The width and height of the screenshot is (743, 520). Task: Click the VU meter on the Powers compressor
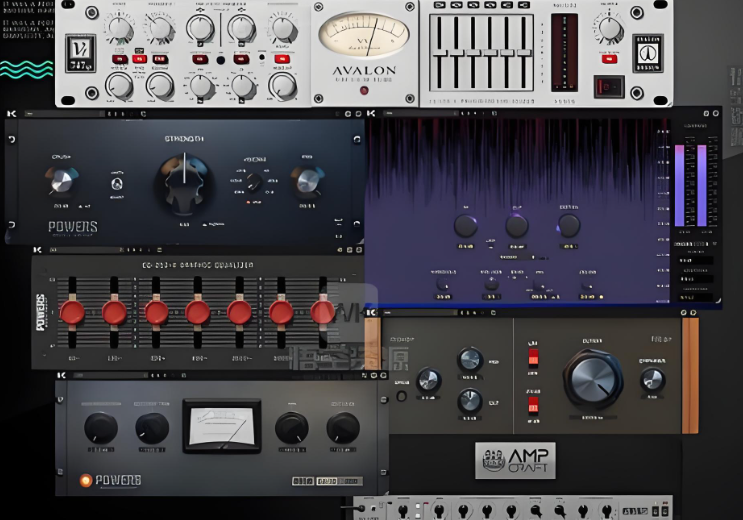coord(222,427)
